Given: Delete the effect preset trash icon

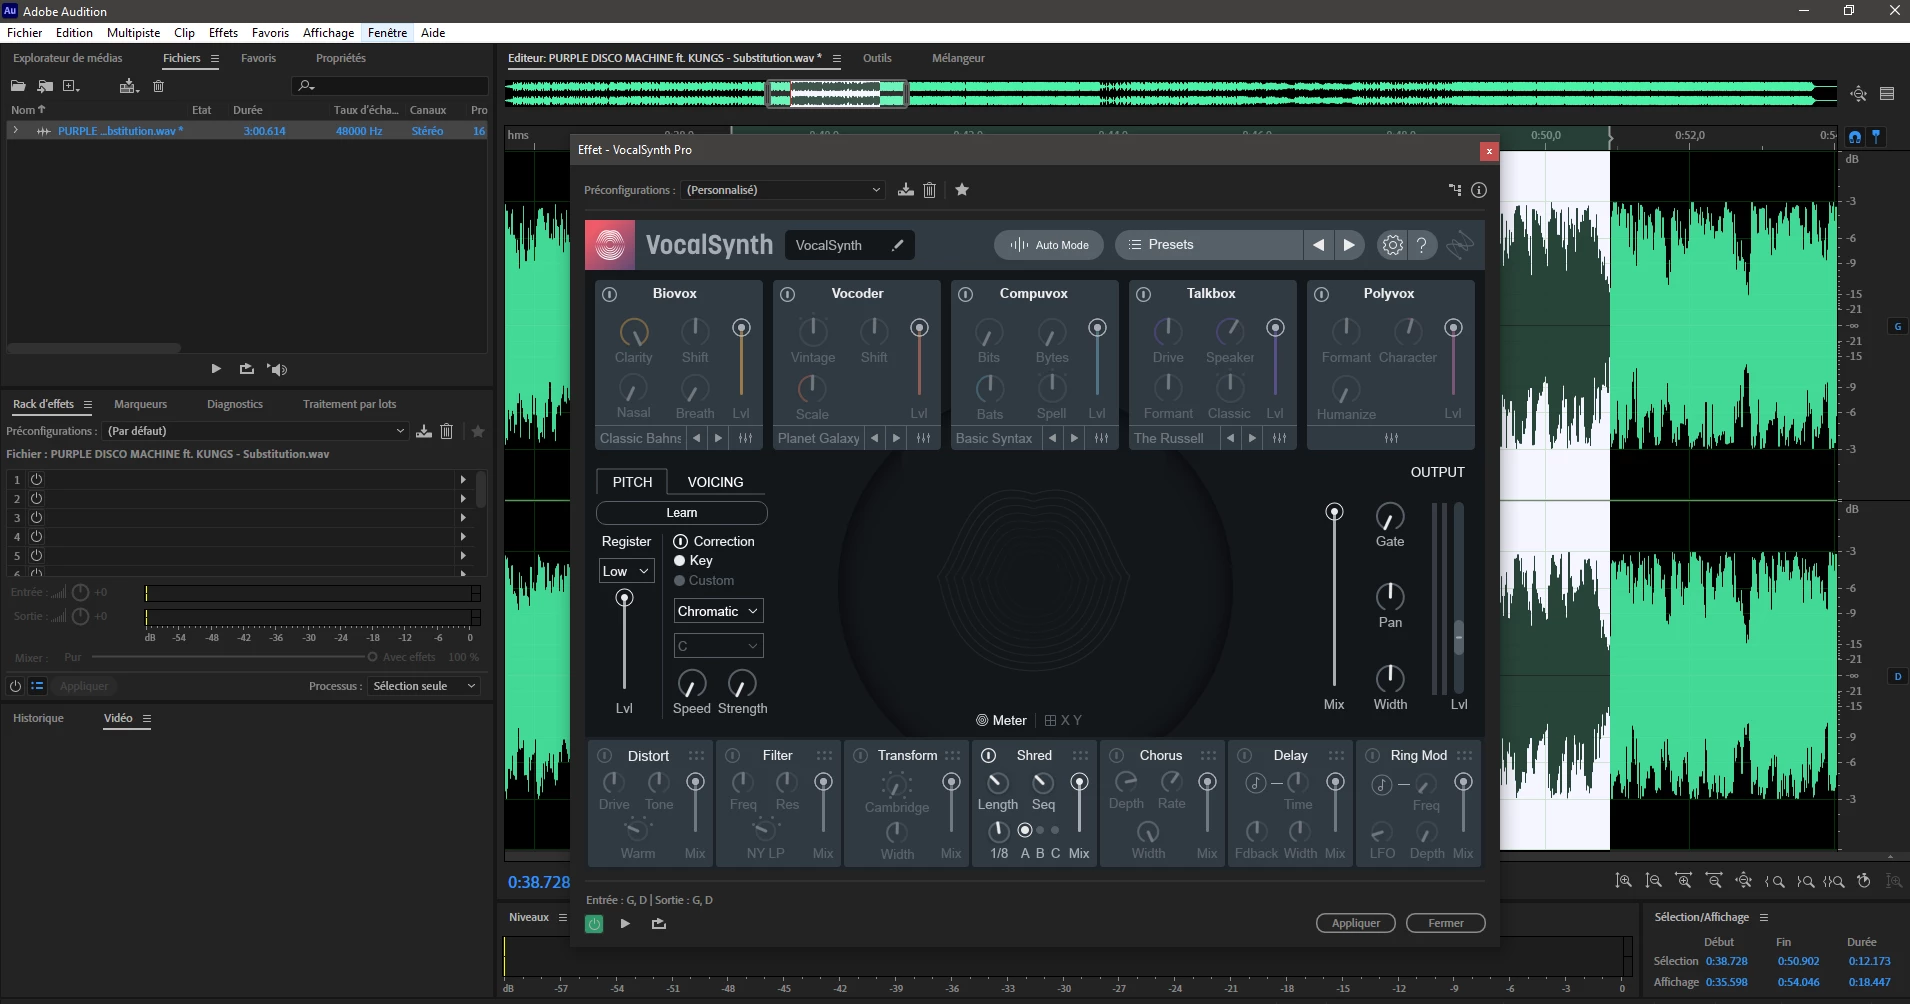Looking at the screenshot, I should coord(929,190).
